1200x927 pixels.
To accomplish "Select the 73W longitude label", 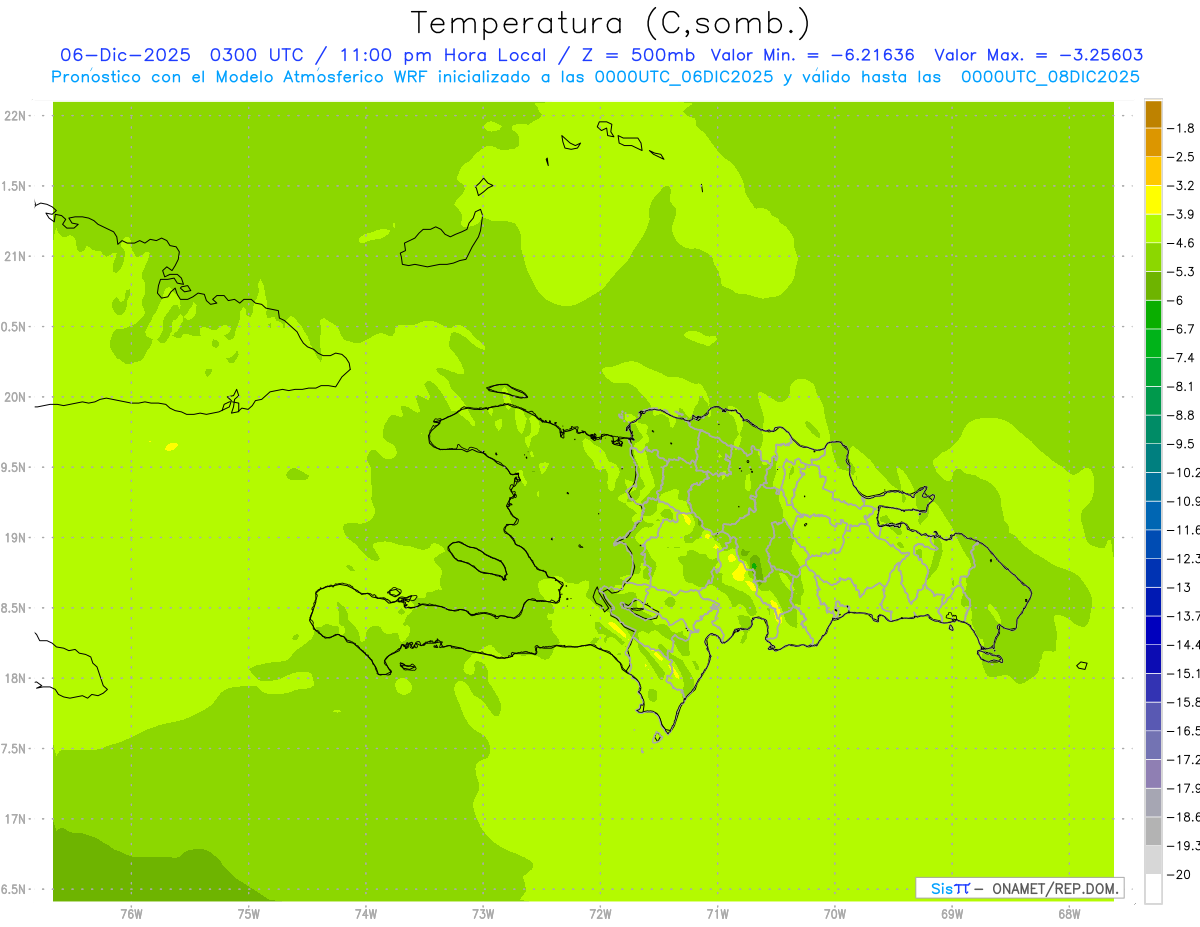I will (483, 913).
